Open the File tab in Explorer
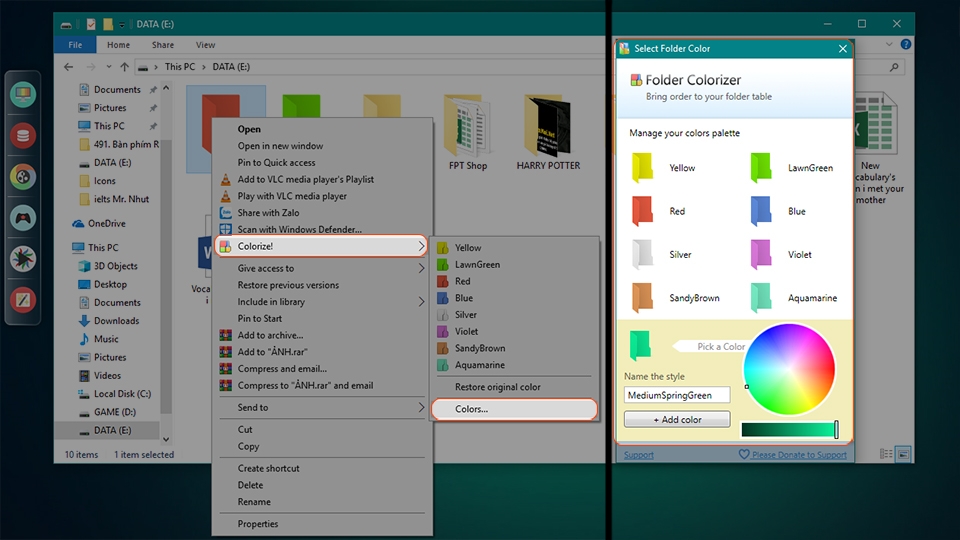This screenshot has width=960, height=540. (75, 45)
